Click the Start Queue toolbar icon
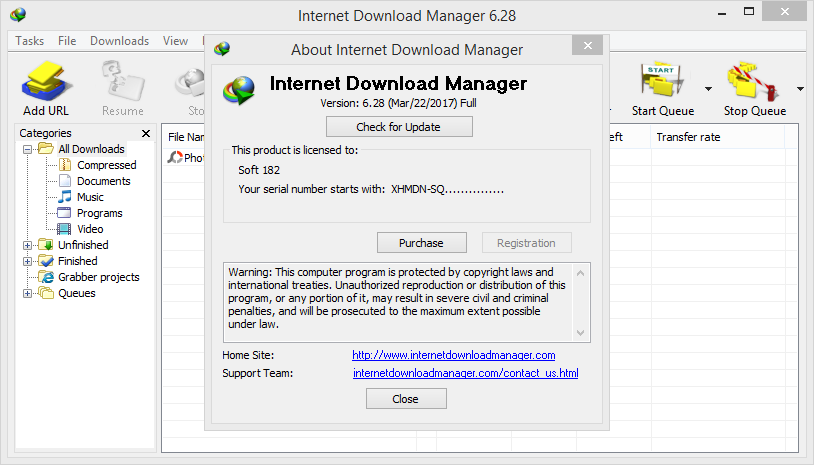The width and height of the screenshot is (814, 465). point(662,80)
